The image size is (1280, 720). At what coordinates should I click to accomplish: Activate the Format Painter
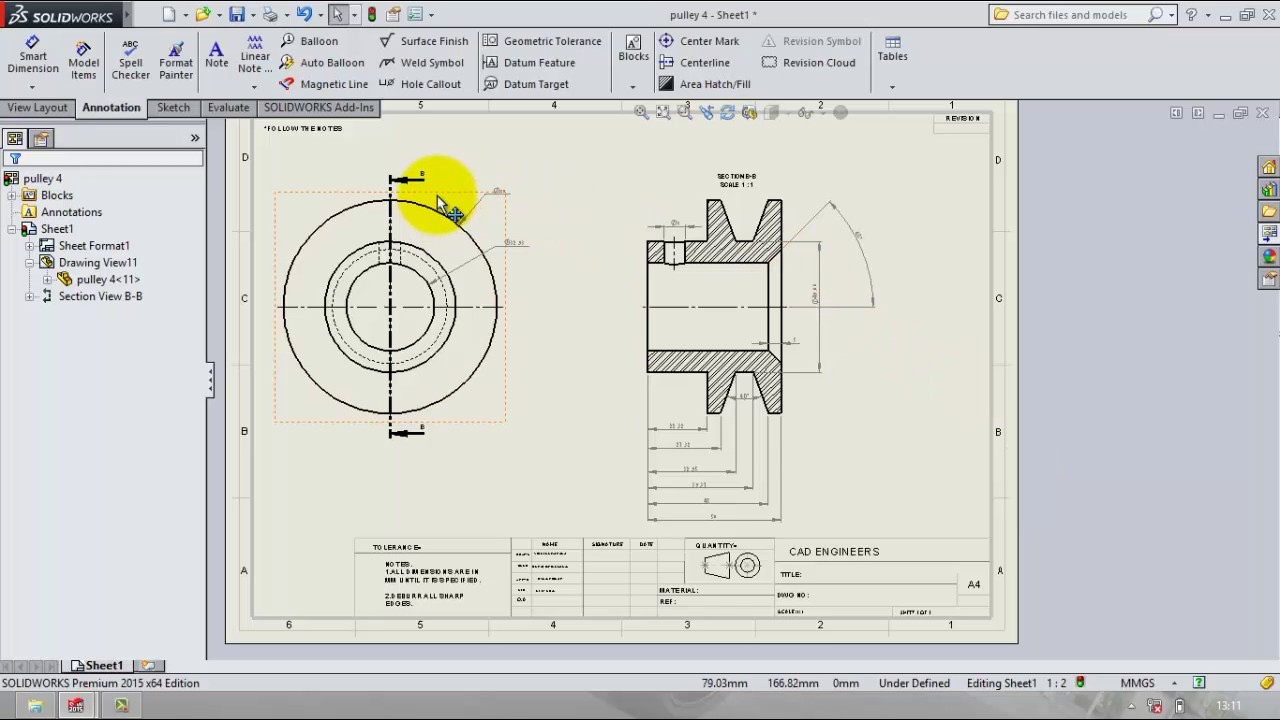[x=176, y=61]
